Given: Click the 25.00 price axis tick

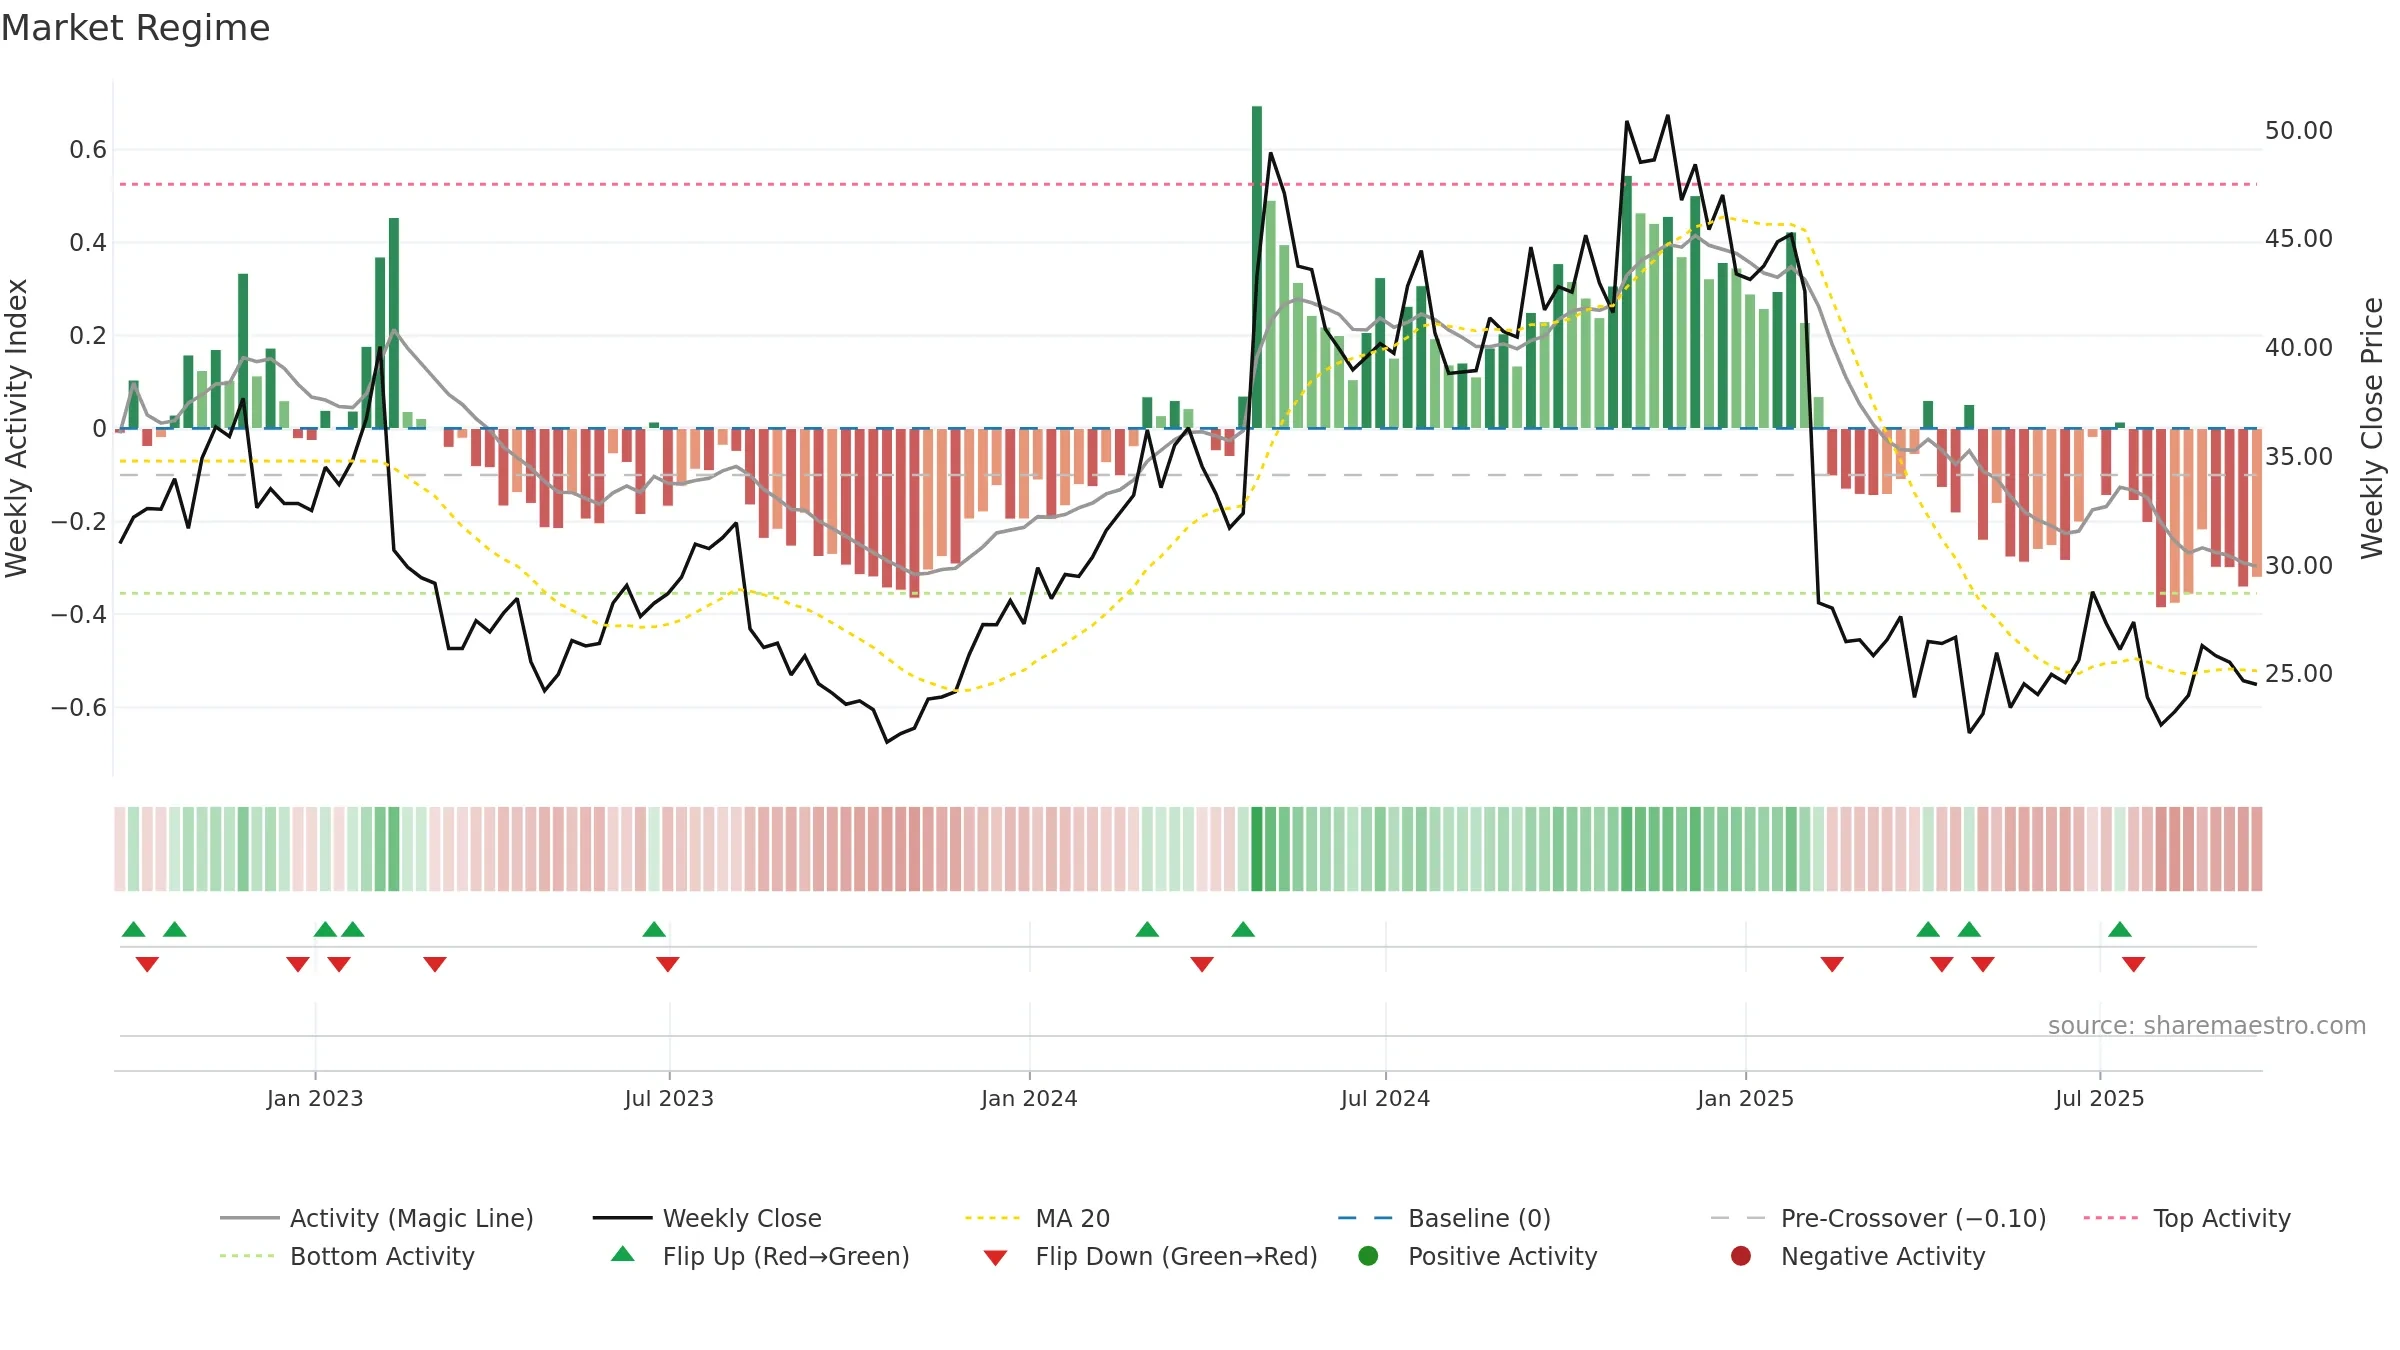Looking at the screenshot, I should click(2298, 673).
